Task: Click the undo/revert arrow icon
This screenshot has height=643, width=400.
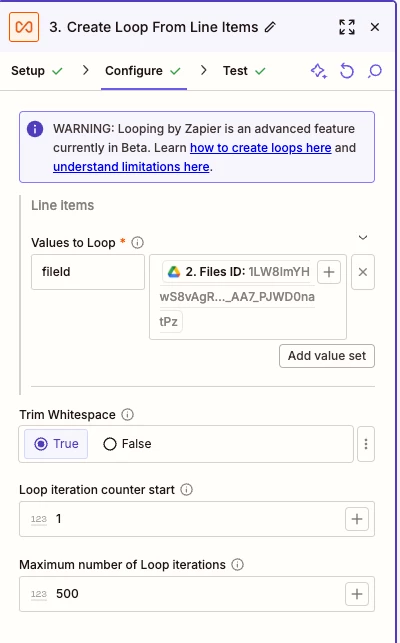Action: point(347,71)
